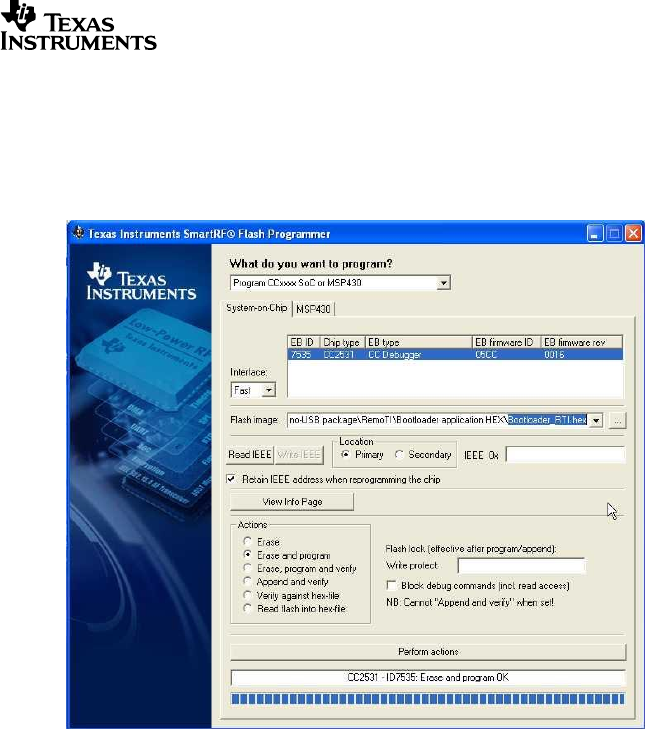The image size is (645, 729).
Task: Browse for flash image with the ... button
Action: 617,420
